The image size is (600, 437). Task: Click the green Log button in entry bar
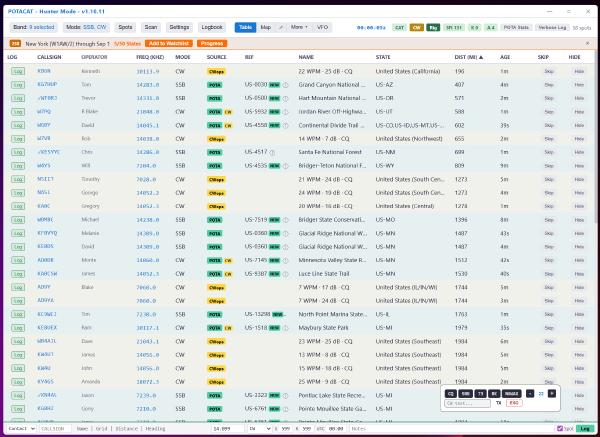click(x=585, y=429)
